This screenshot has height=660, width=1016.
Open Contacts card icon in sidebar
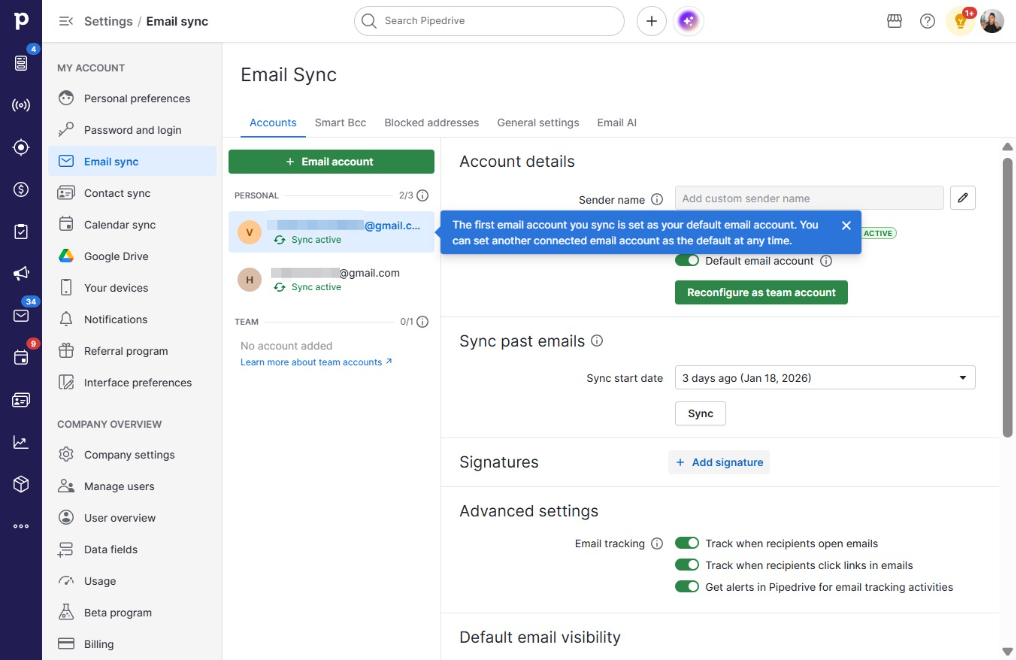[21, 400]
